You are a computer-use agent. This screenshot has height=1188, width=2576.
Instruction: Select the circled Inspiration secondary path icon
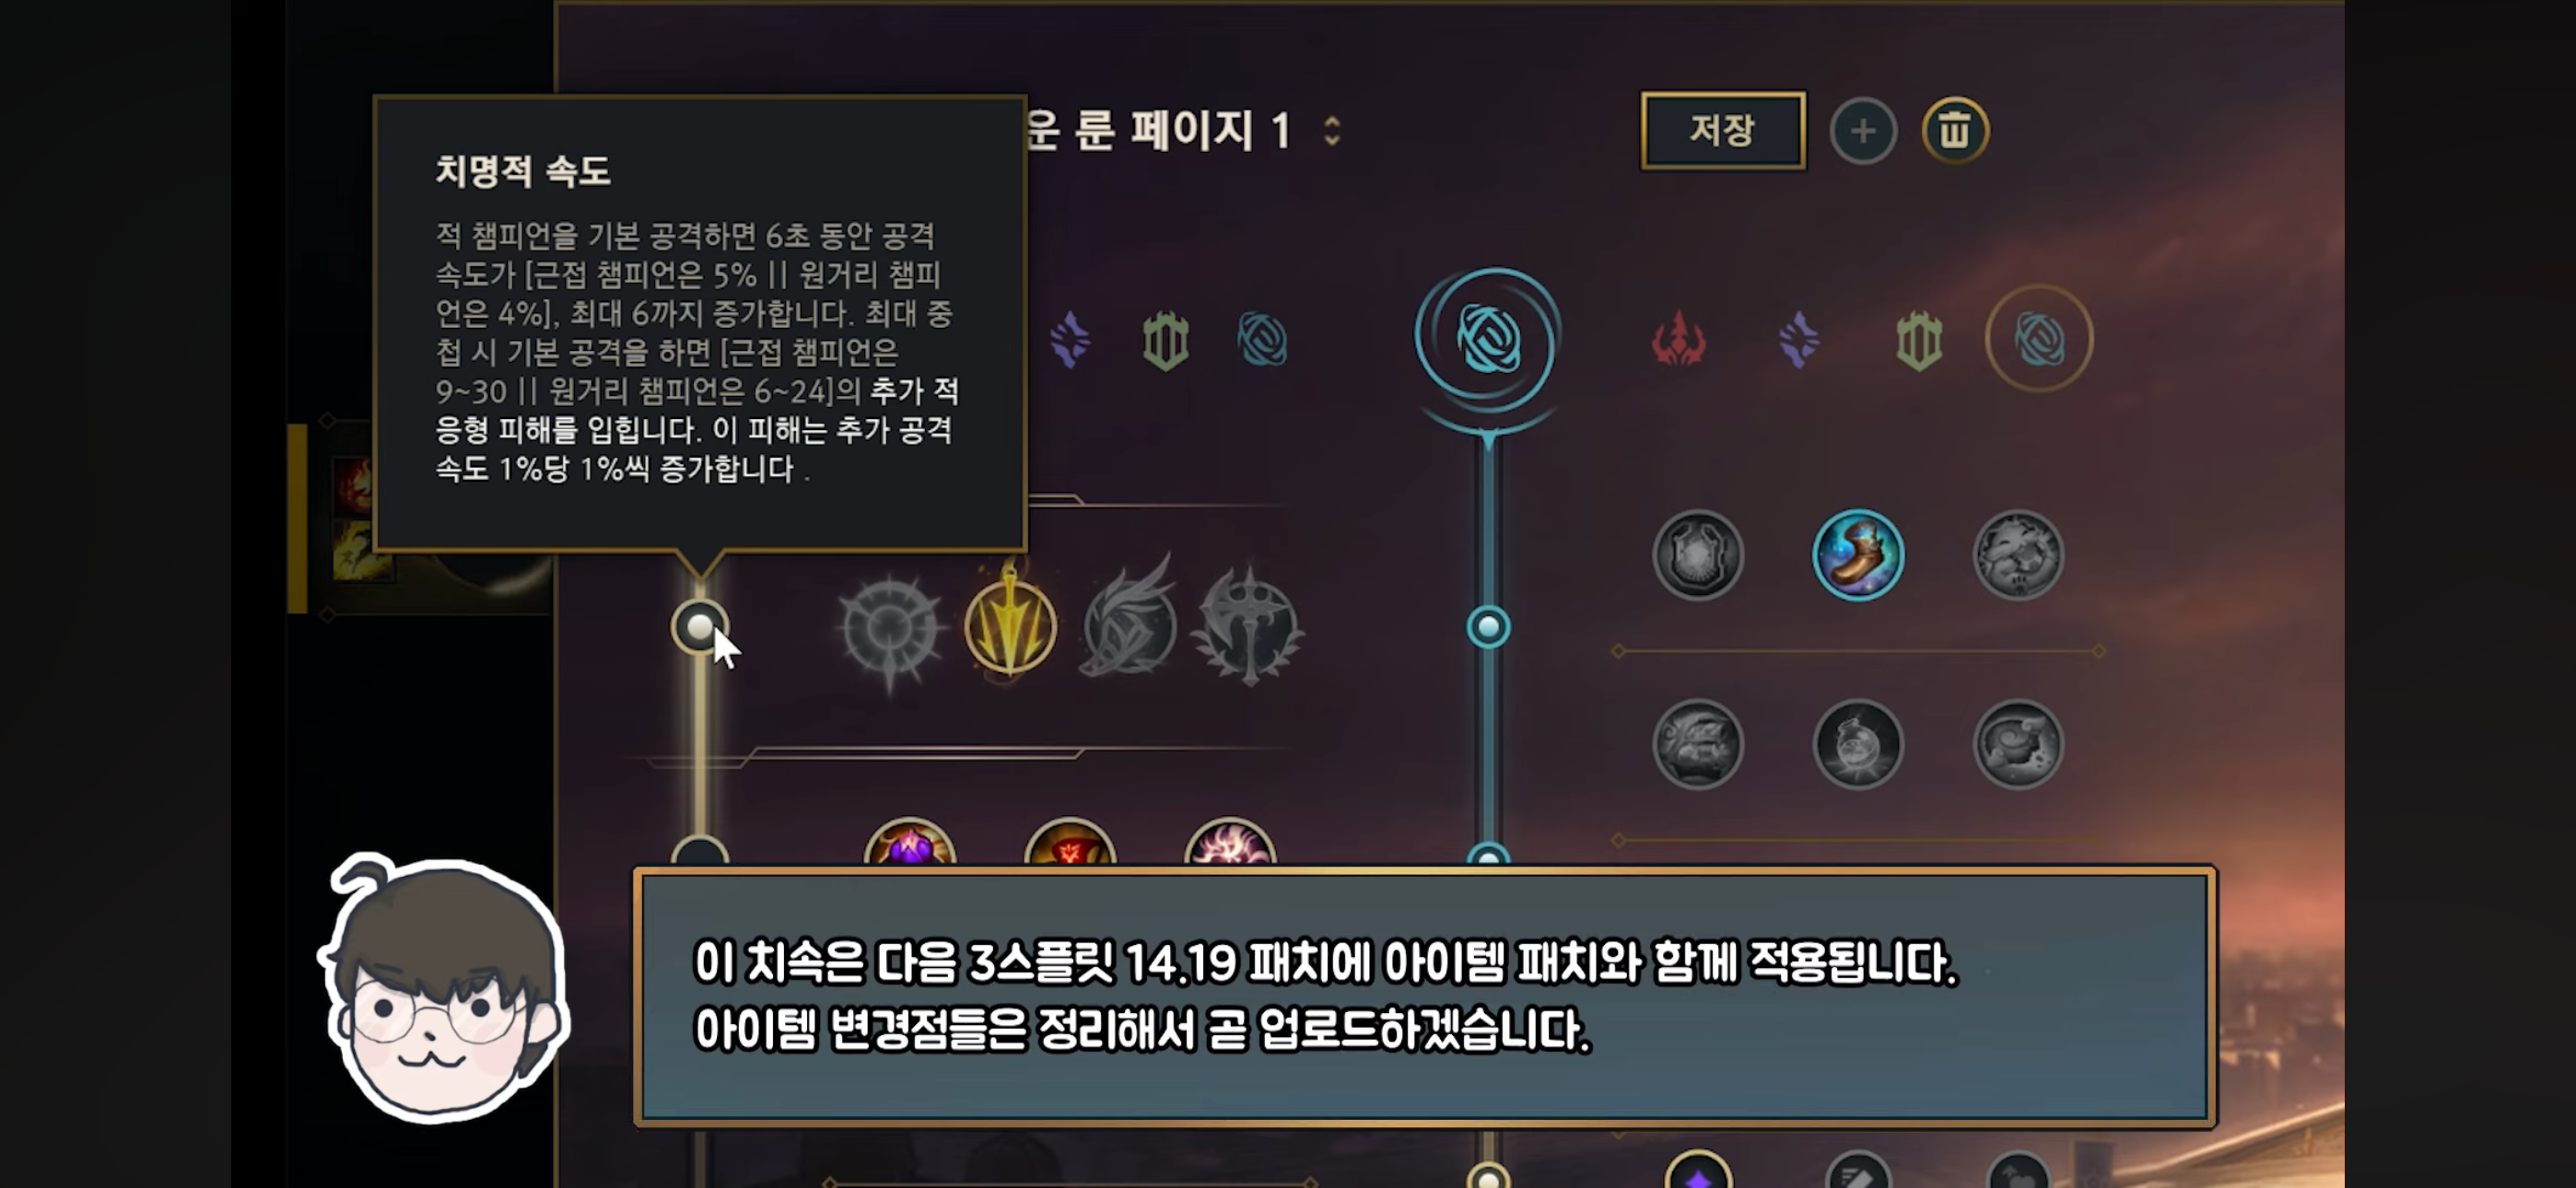(x=2039, y=338)
